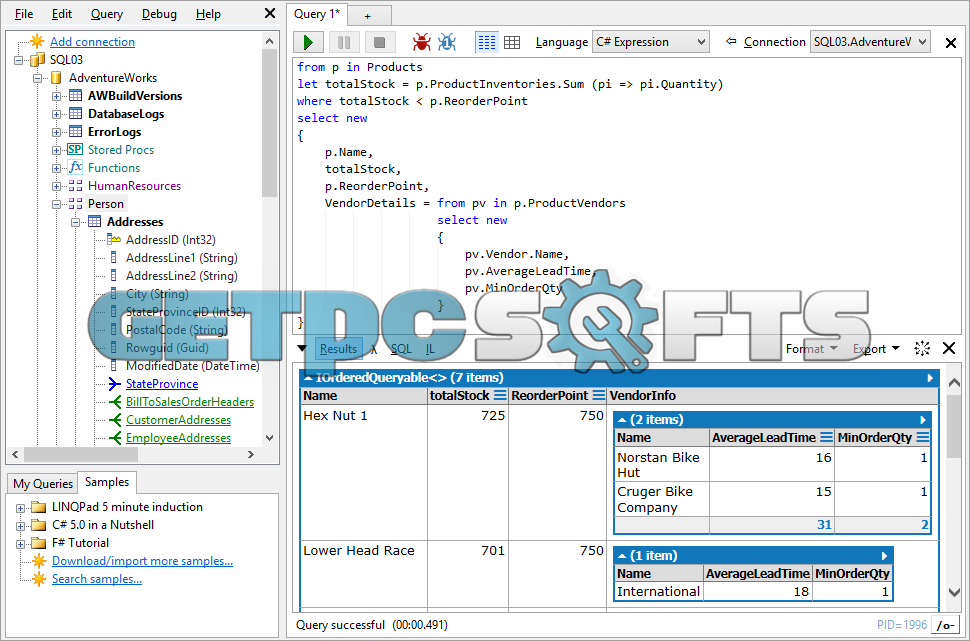970x641 pixels.
Task: Open the EmployeeAddresses link
Action: tap(178, 438)
